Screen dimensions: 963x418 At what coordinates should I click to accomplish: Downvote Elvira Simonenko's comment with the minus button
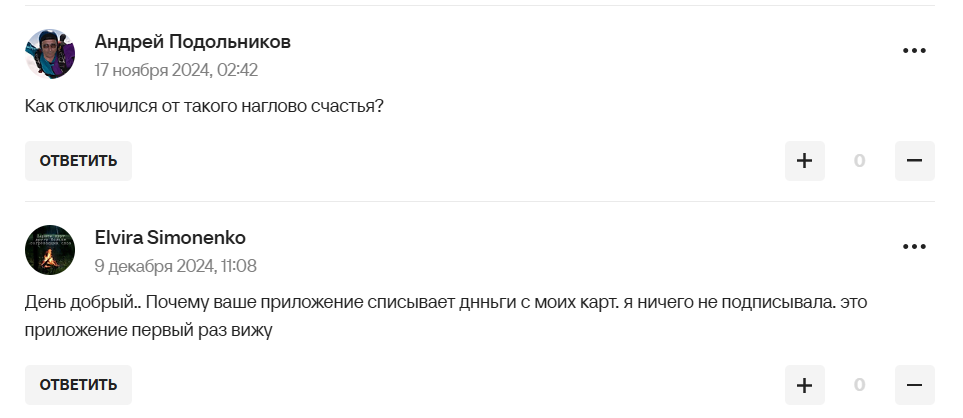point(914,385)
